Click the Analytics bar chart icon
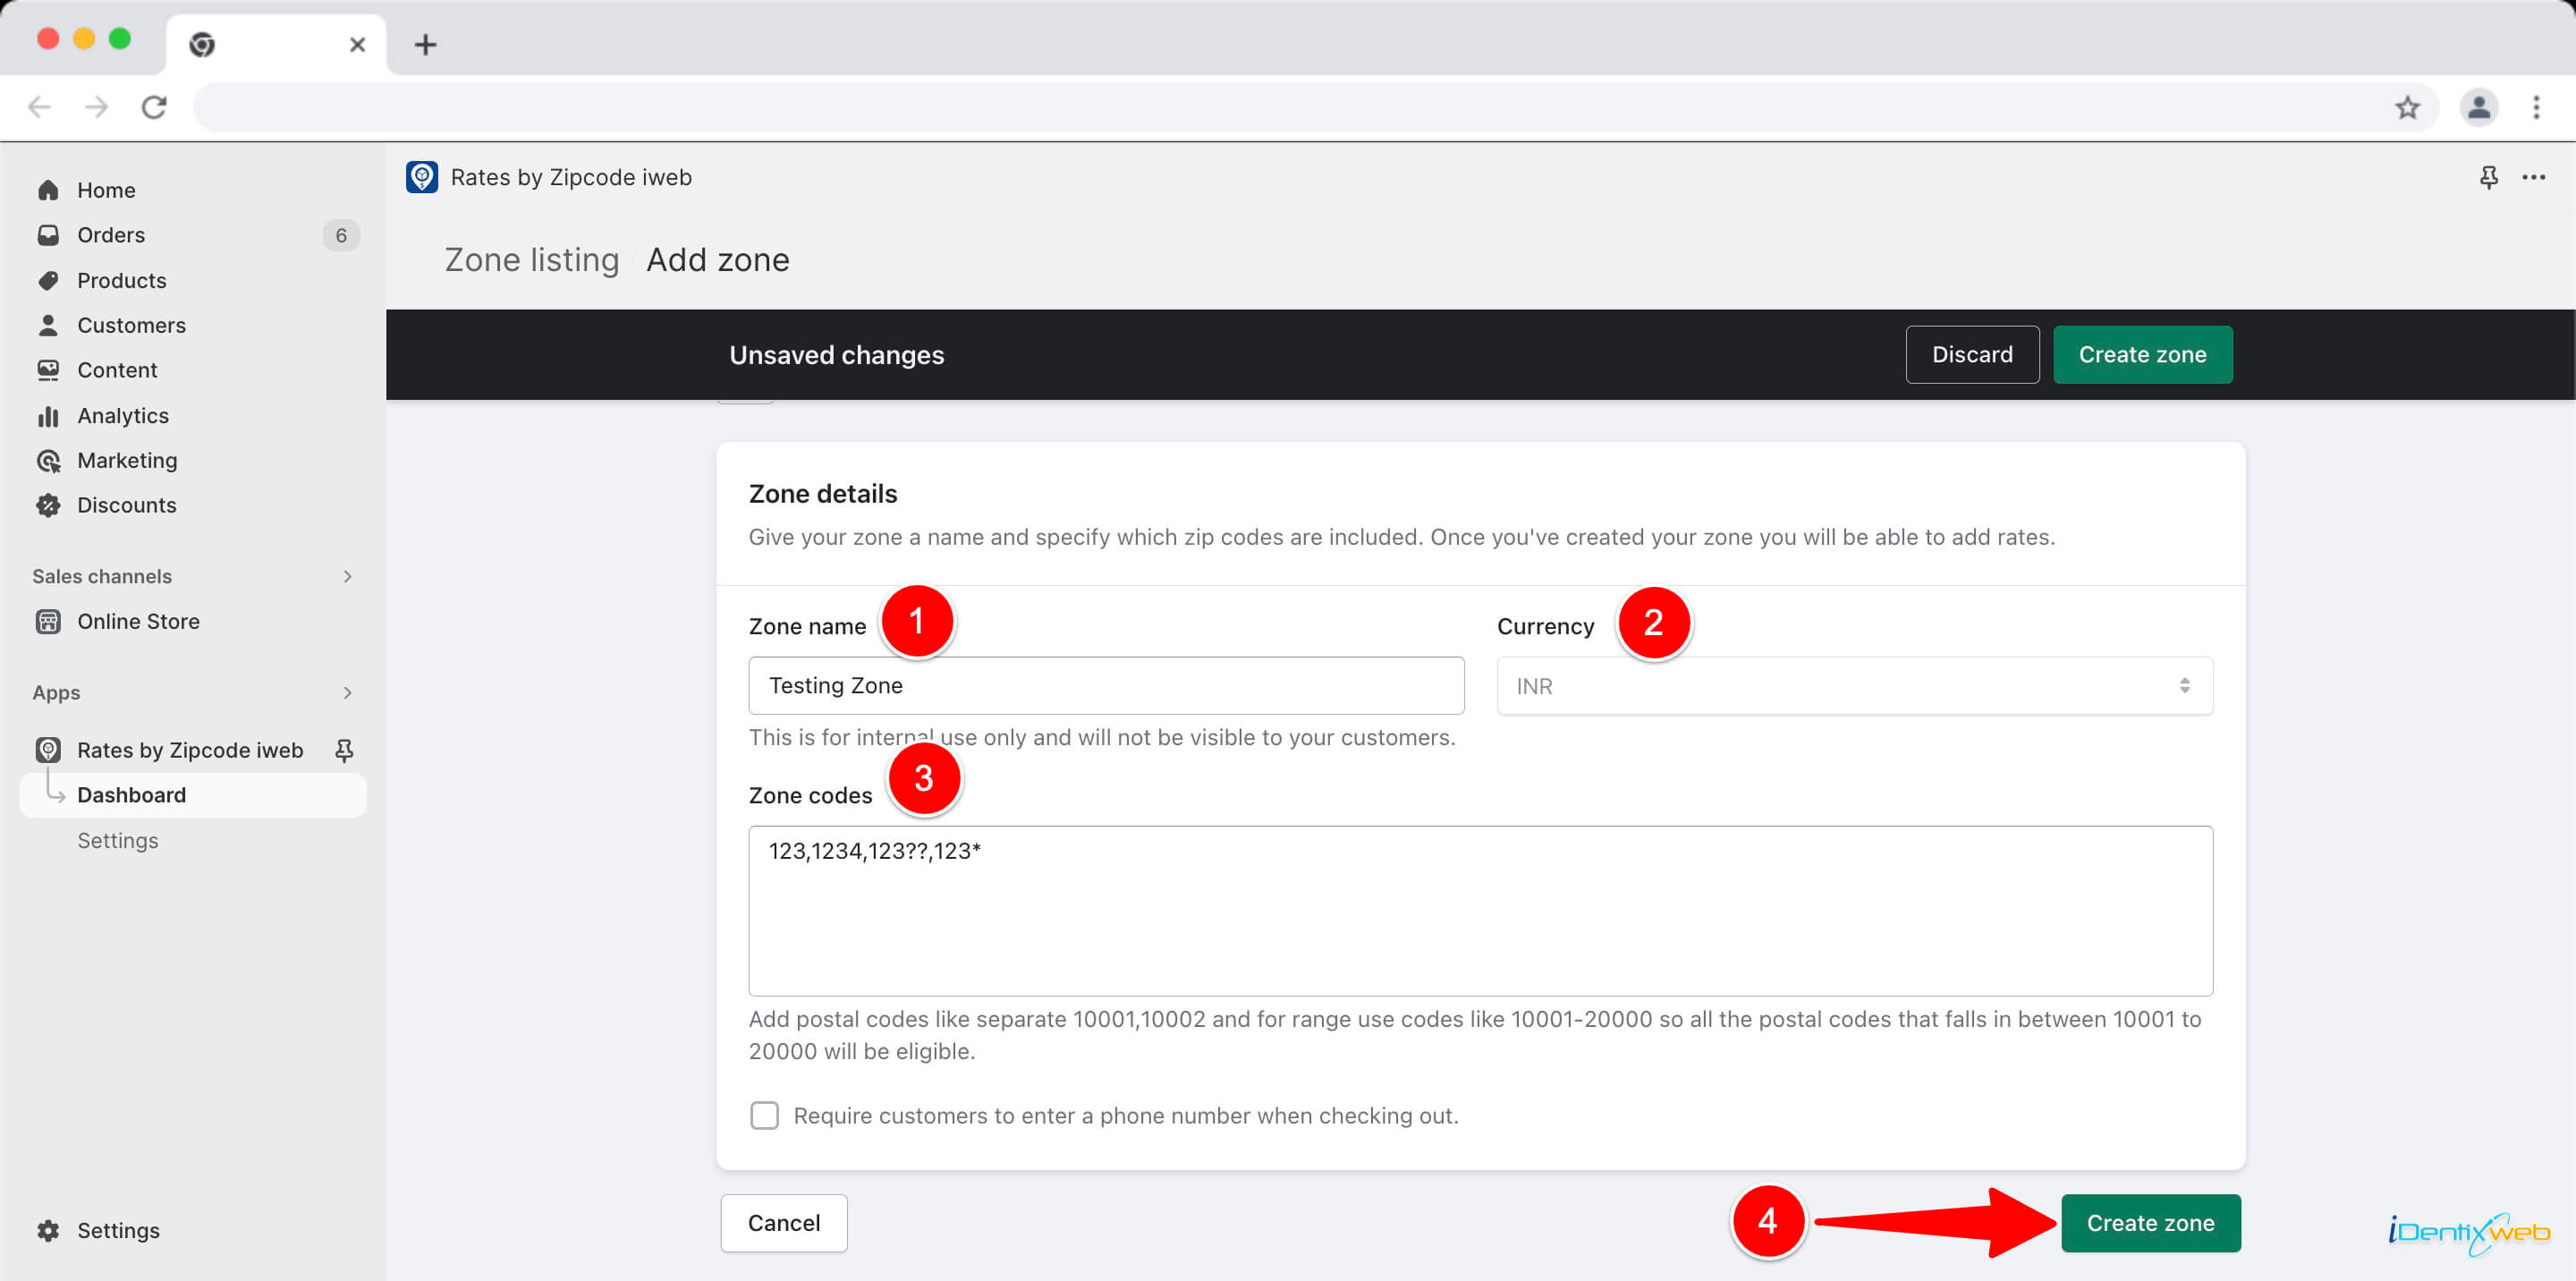The height and width of the screenshot is (1281, 2576). (x=48, y=416)
